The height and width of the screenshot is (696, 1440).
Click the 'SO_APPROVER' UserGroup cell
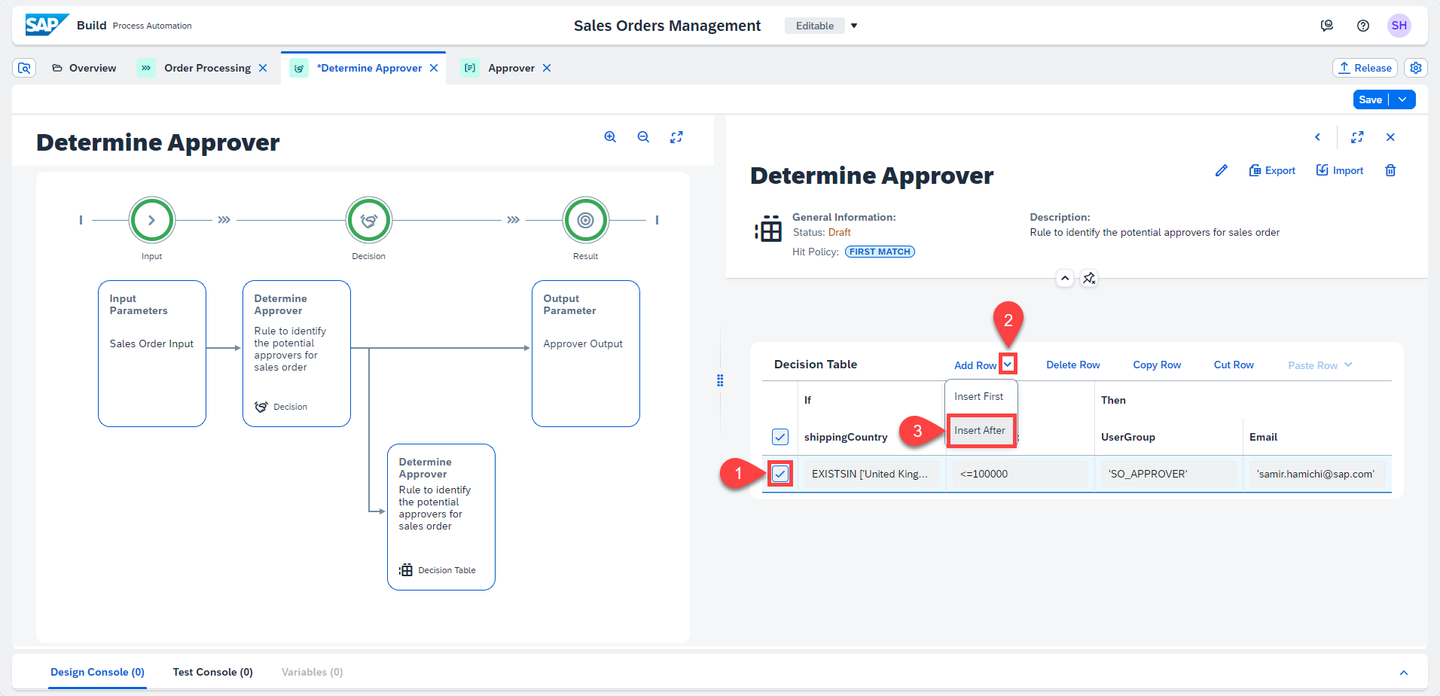tap(1167, 474)
